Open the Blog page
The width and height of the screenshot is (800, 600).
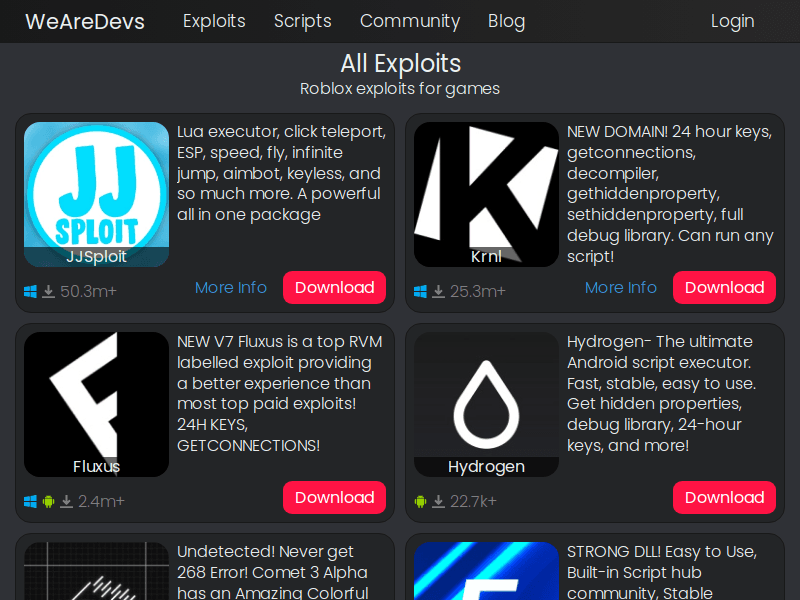pos(506,21)
